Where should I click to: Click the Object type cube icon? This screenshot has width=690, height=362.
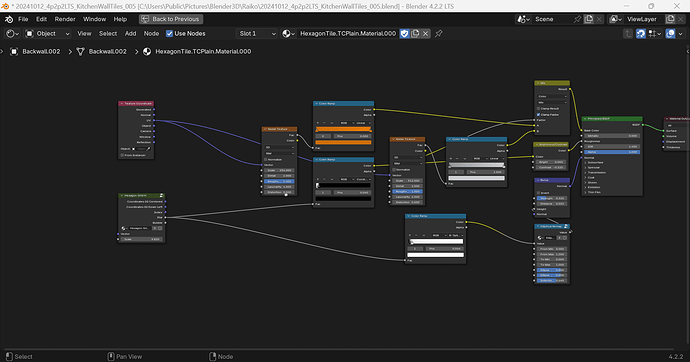(x=29, y=33)
